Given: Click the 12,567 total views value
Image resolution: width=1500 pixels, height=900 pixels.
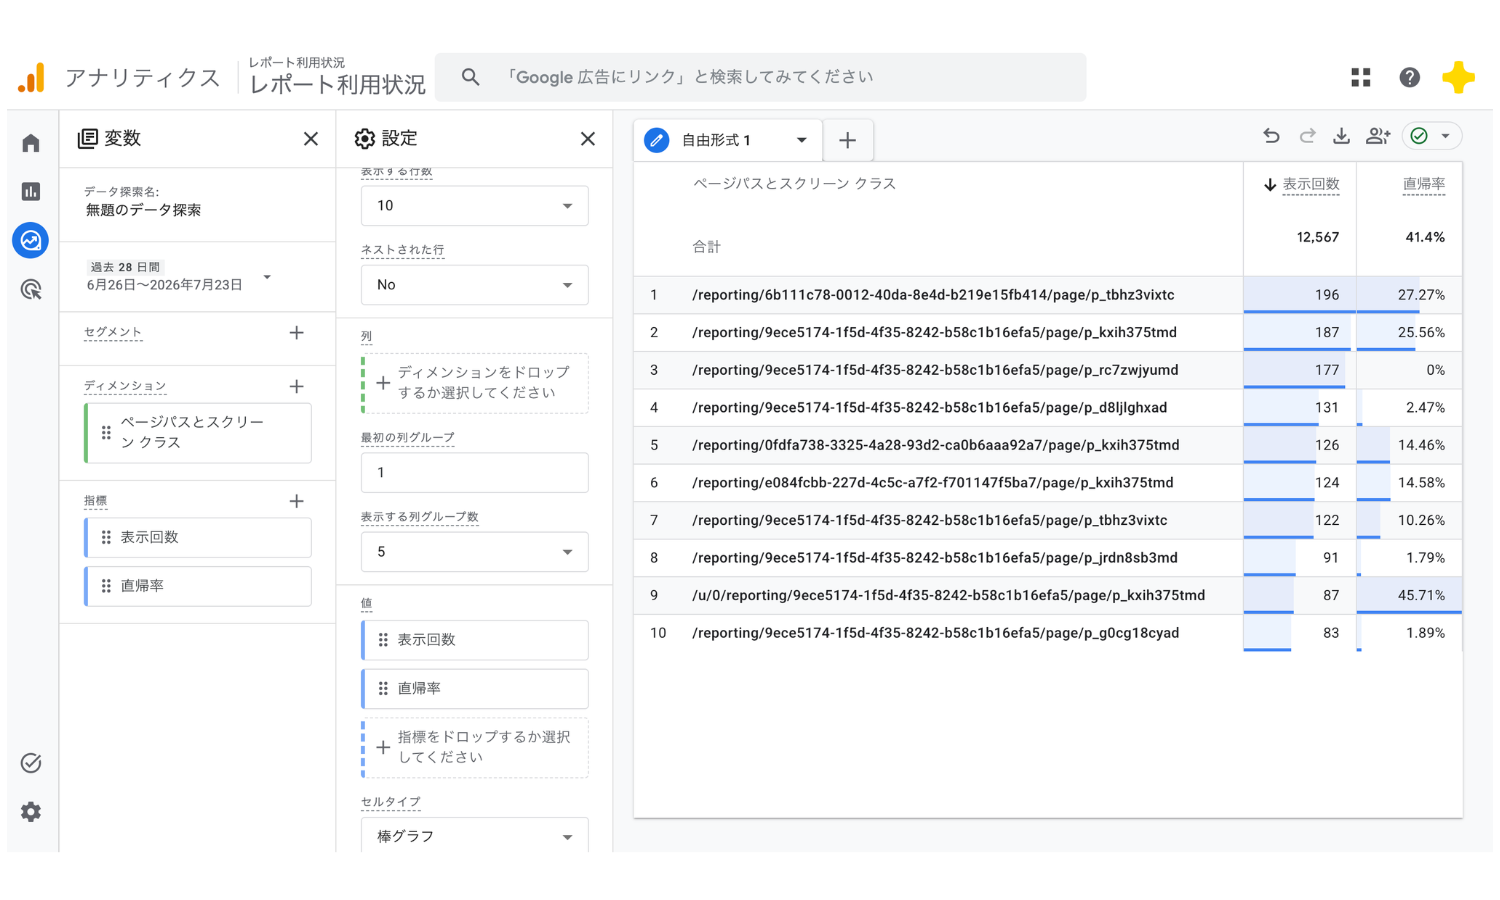Looking at the screenshot, I should [1317, 237].
